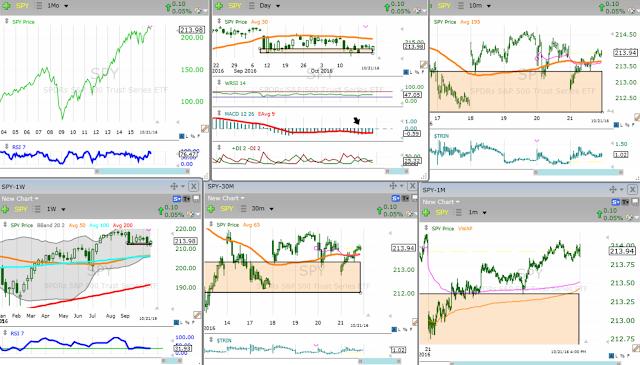Click save icon on SPY-1M panel
The image size is (640, 365).
[635, 202]
